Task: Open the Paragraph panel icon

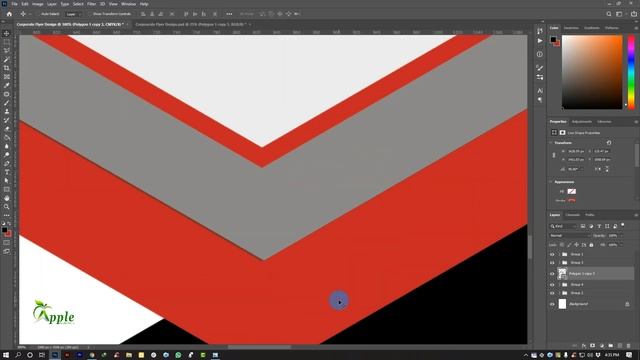Action: 540,100
